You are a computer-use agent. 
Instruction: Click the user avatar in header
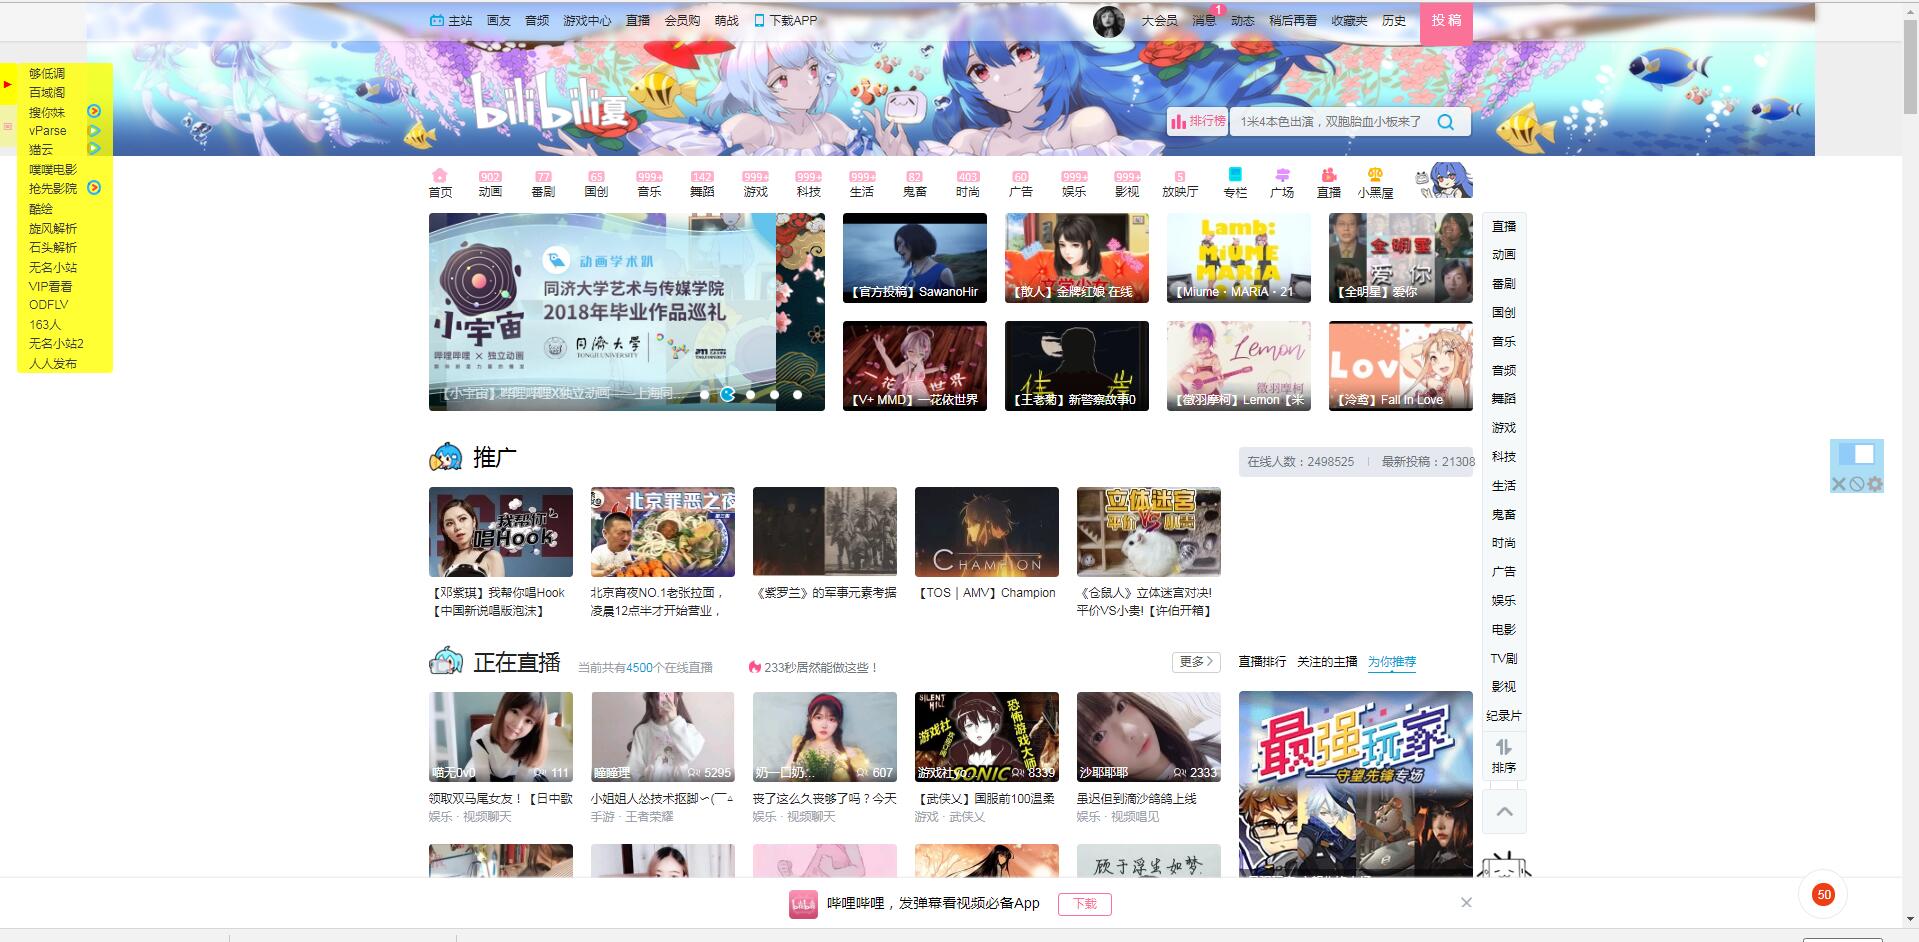pos(1108,21)
